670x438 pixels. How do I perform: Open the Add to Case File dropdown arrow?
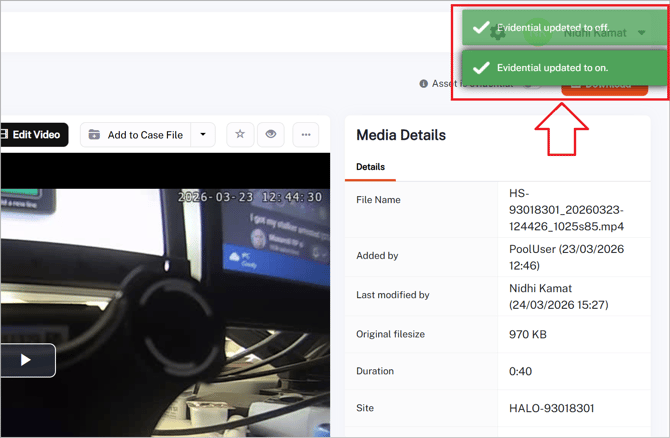tap(203, 135)
